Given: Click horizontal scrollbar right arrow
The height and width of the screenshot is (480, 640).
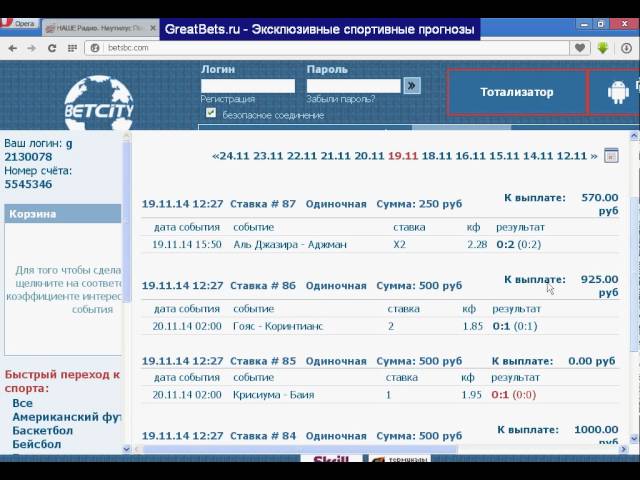Looking at the screenshot, I should pyautogui.click(x=623, y=449).
